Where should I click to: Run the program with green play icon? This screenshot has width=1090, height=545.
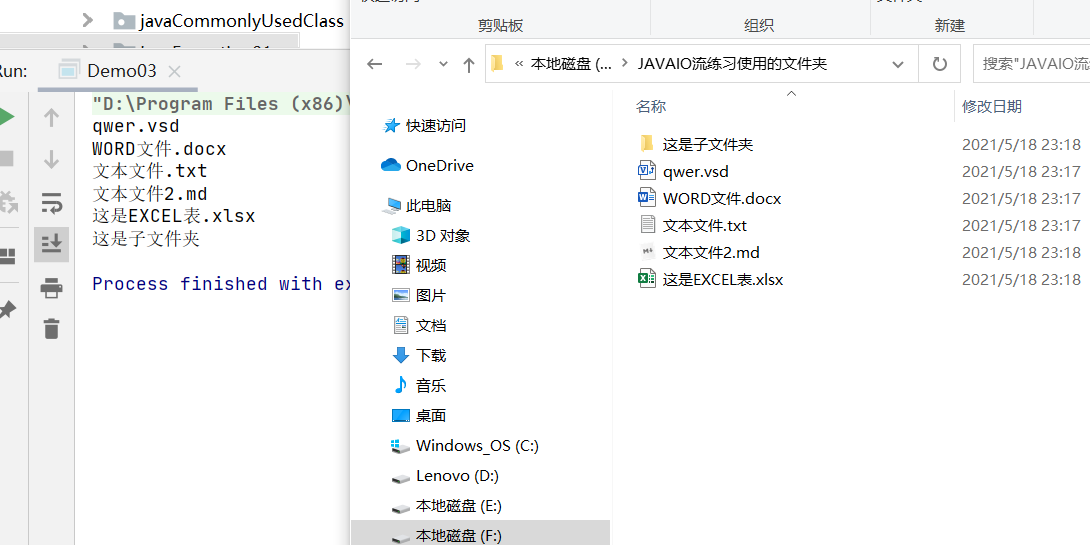pos(6,117)
